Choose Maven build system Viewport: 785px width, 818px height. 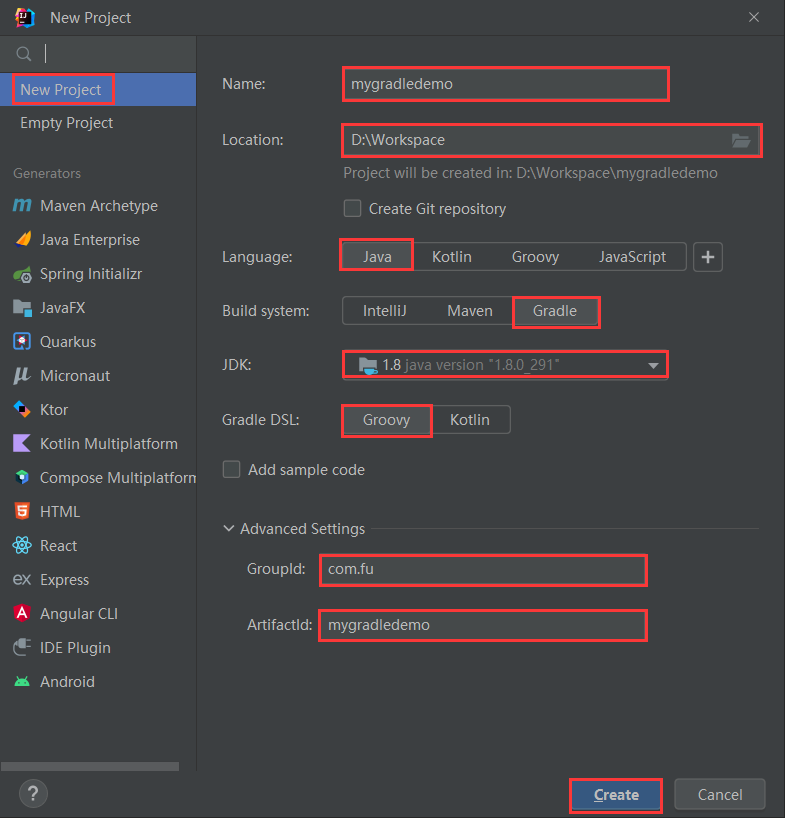[469, 311]
